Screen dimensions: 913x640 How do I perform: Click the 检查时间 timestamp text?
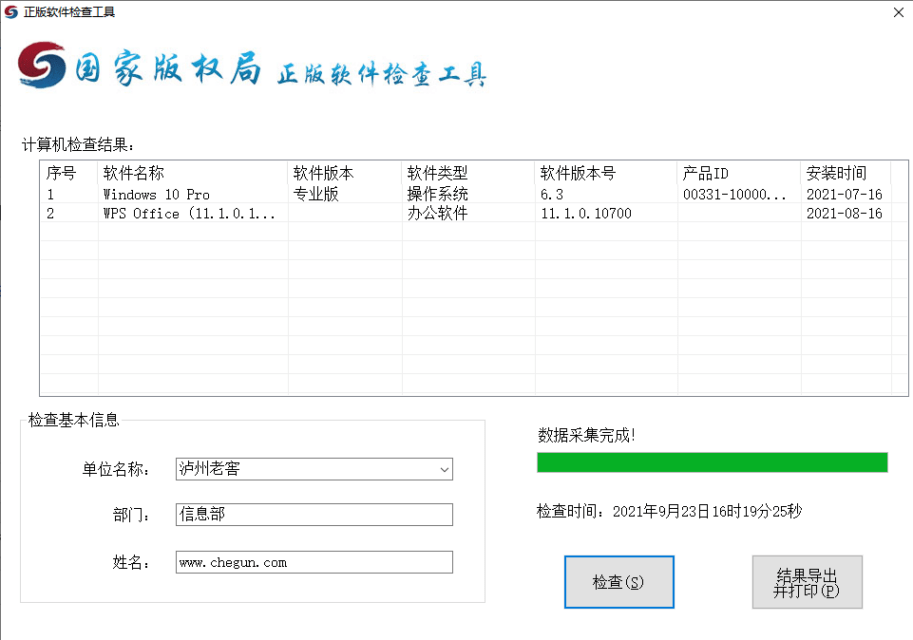[669, 511]
